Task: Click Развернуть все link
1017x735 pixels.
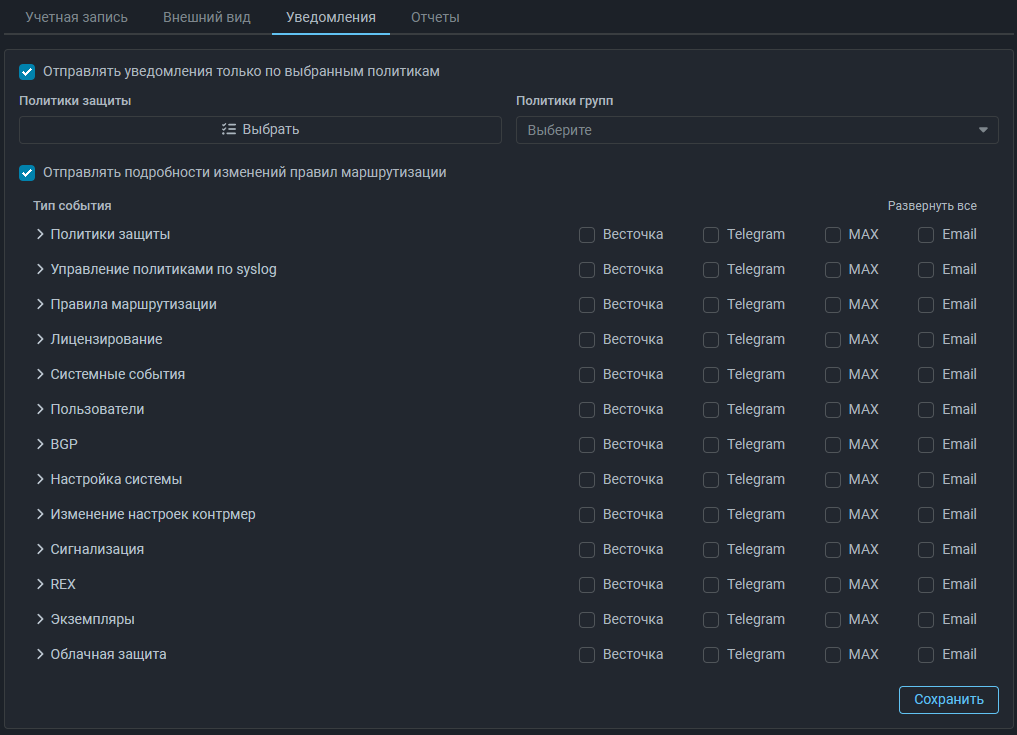Action: (932, 206)
